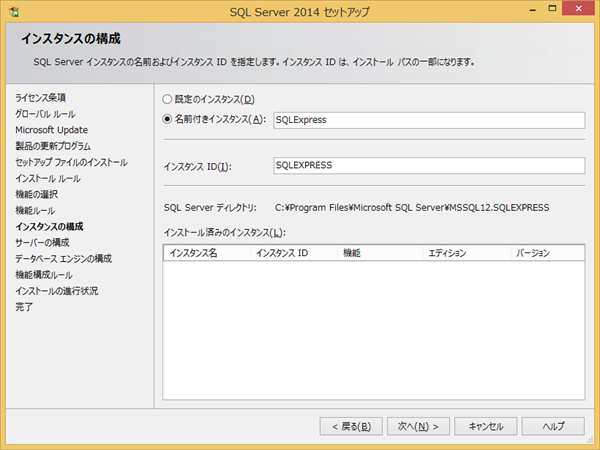600x450 pixels.
Task: Click the 戻る(B) back button
Action: [351, 426]
